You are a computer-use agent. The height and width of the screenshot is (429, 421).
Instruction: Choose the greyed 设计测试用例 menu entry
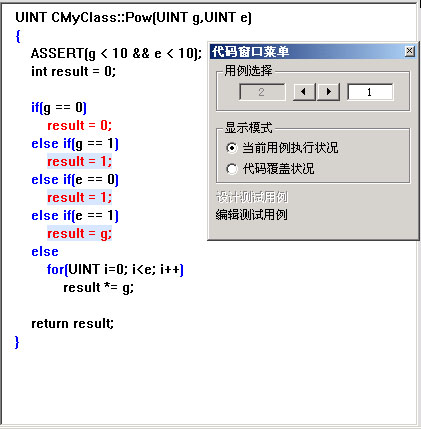click(x=252, y=197)
